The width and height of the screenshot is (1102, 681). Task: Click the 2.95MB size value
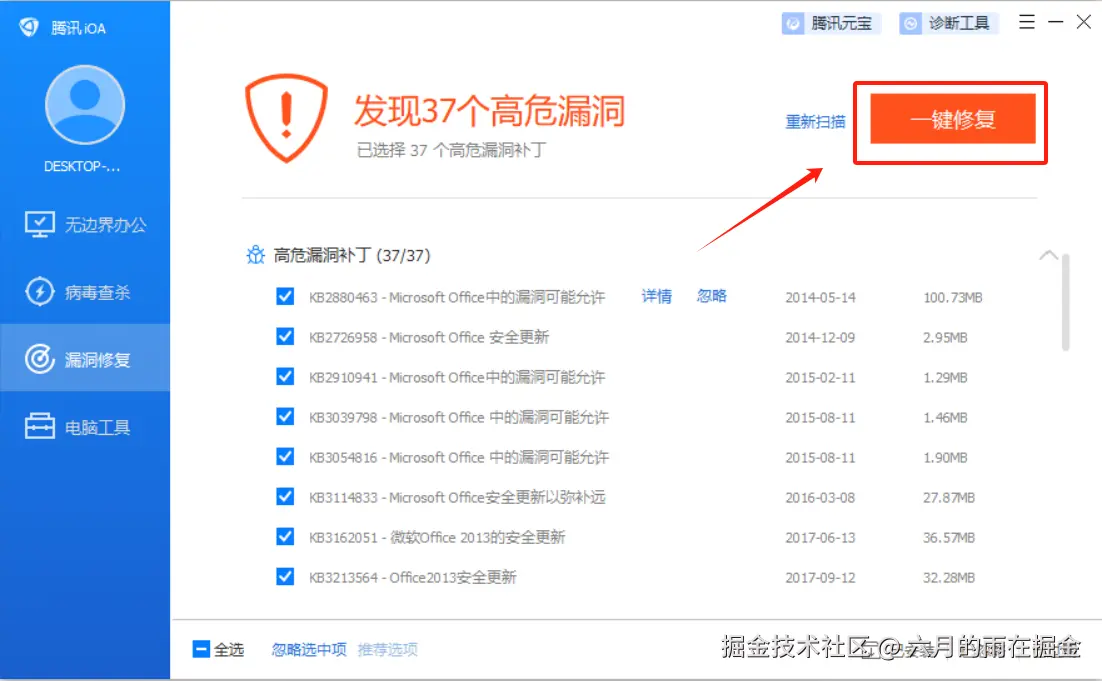tap(945, 337)
